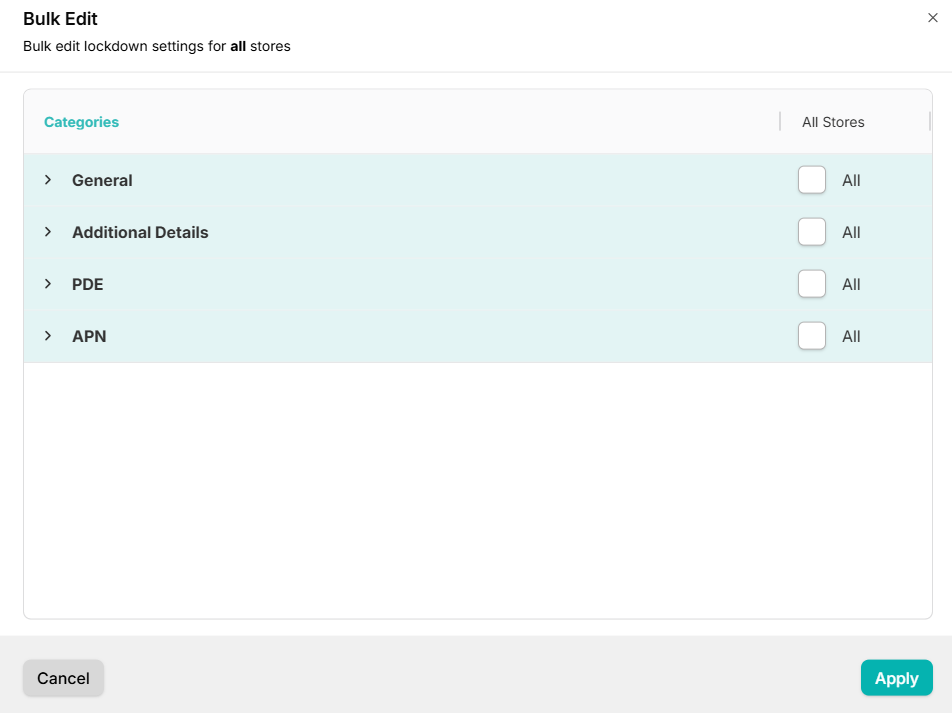Image resolution: width=952 pixels, height=713 pixels.
Task: Check the All checkbox for General
Action: click(811, 180)
